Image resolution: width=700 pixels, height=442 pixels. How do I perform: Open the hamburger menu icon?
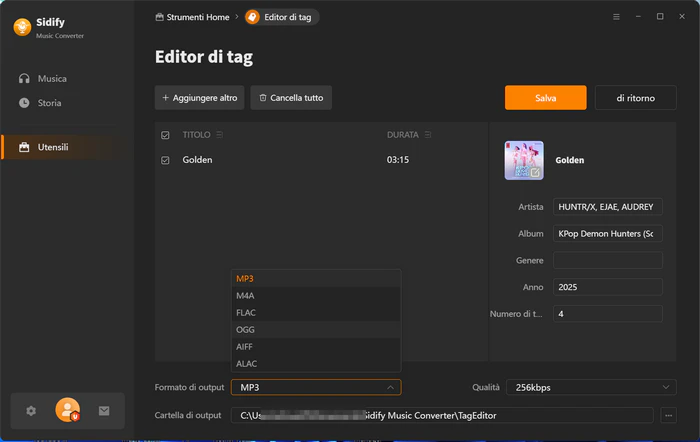pos(616,17)
